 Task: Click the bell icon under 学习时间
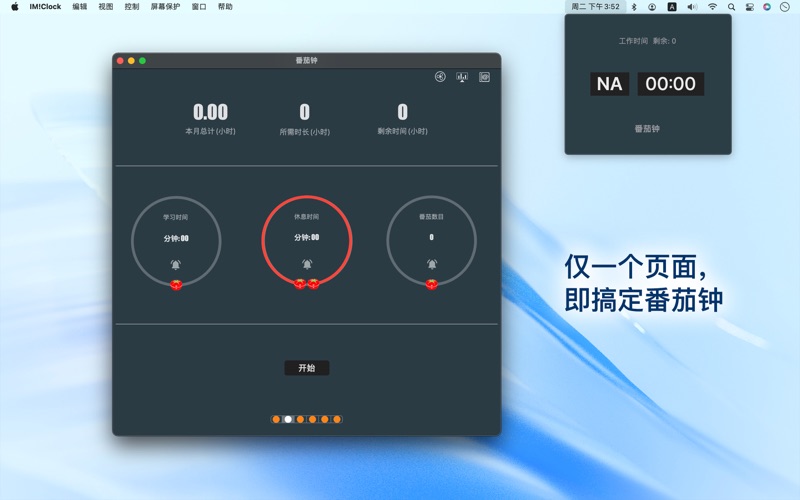[176, 264]
